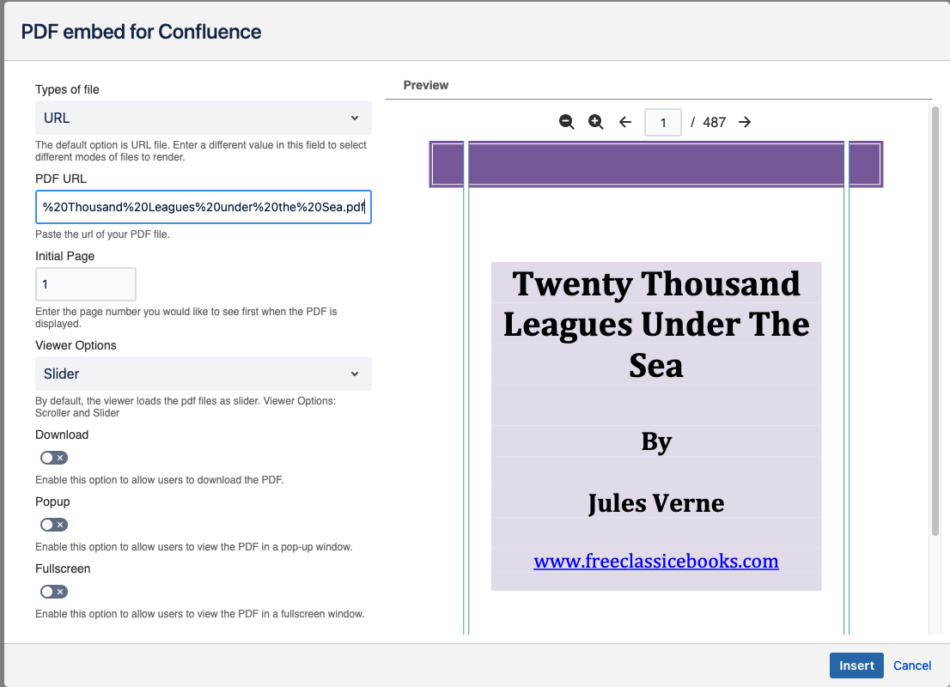Click the zoom in magnifier icon

click(x=596, y=122)
